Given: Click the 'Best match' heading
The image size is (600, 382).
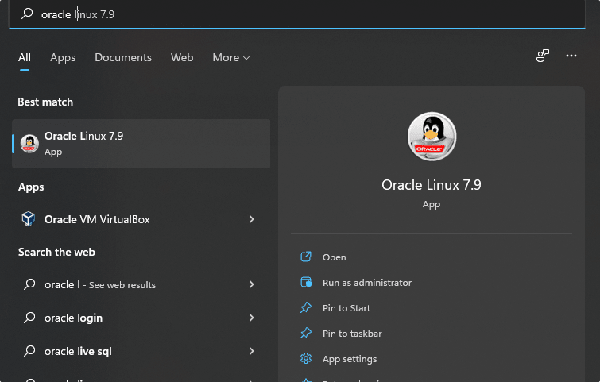Looking at the screenshot, I should click(x=45, y=102).
